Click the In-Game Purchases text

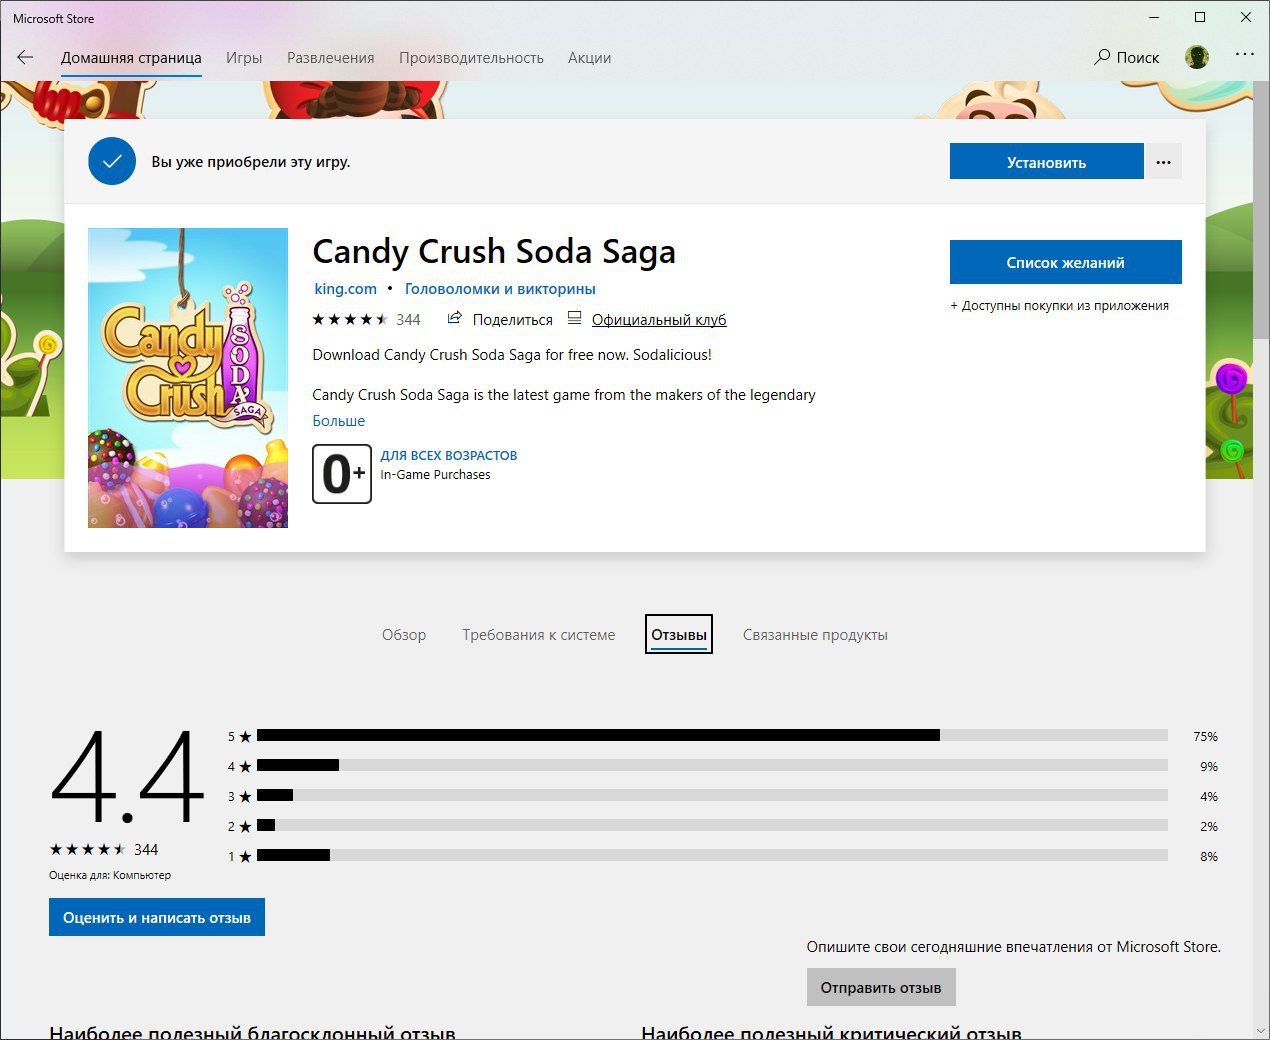(x=435, y=475)
